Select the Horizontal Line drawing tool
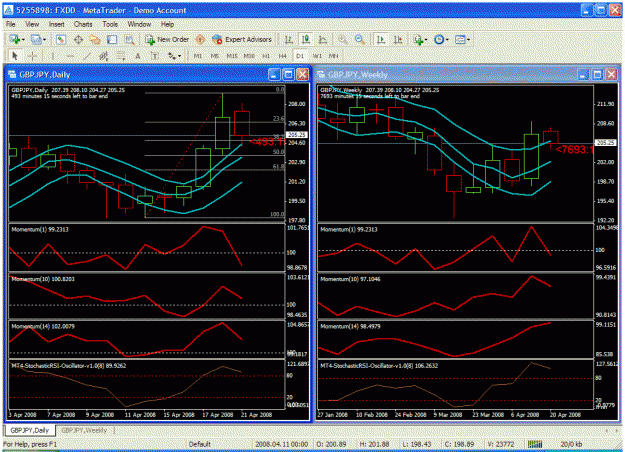This screenshot has width=625, height=452. coord(70,56)
